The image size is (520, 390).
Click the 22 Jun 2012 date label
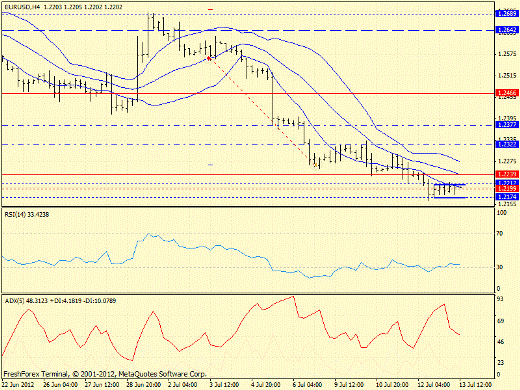tap(18, 385)
